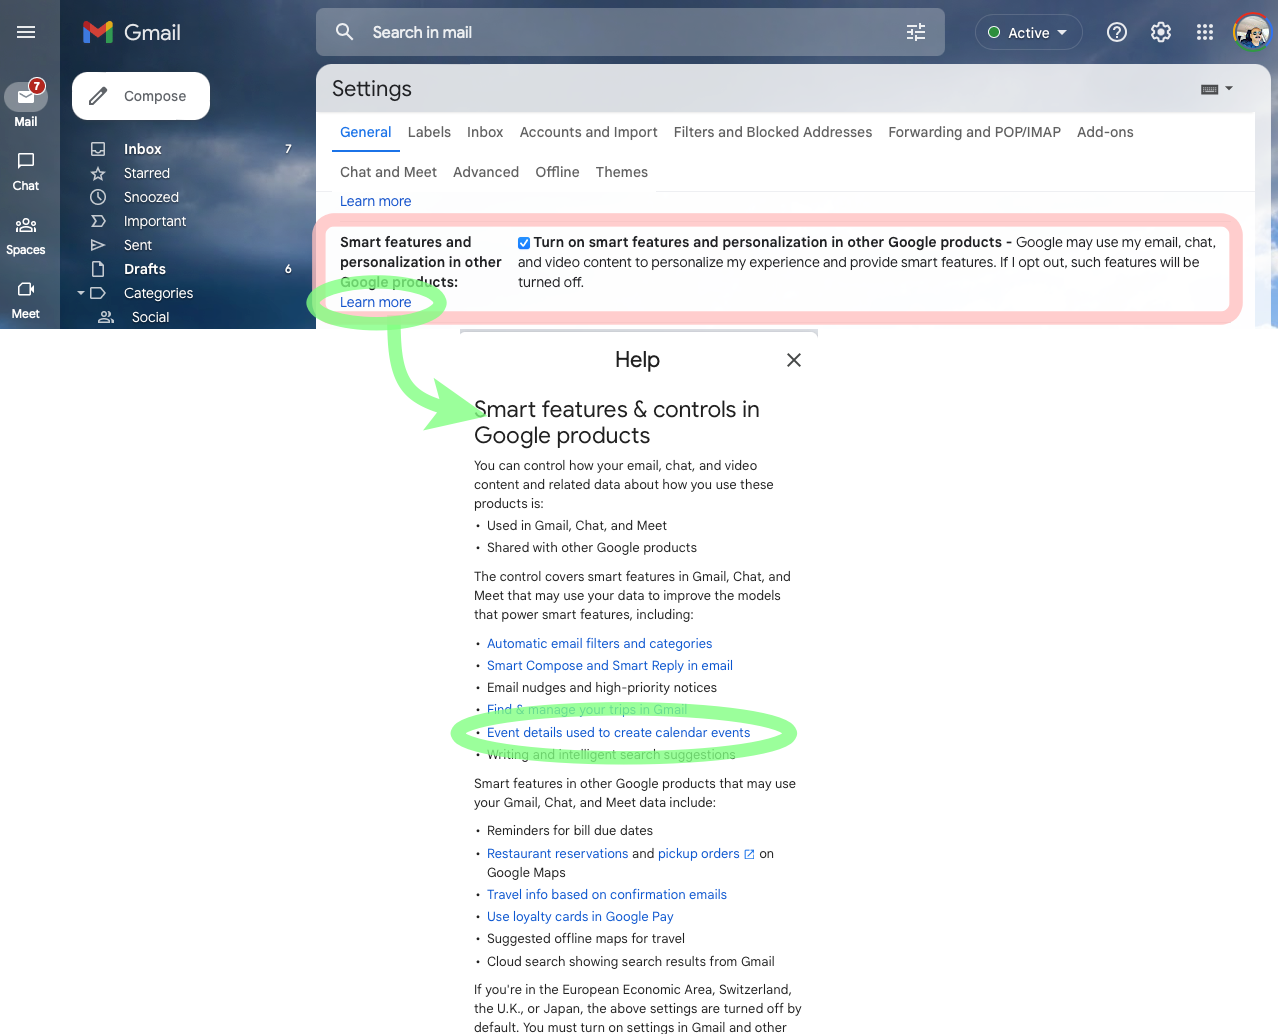
Task: Open the input tools keyboard dropdown
Action: click(x=1217, y=89)
